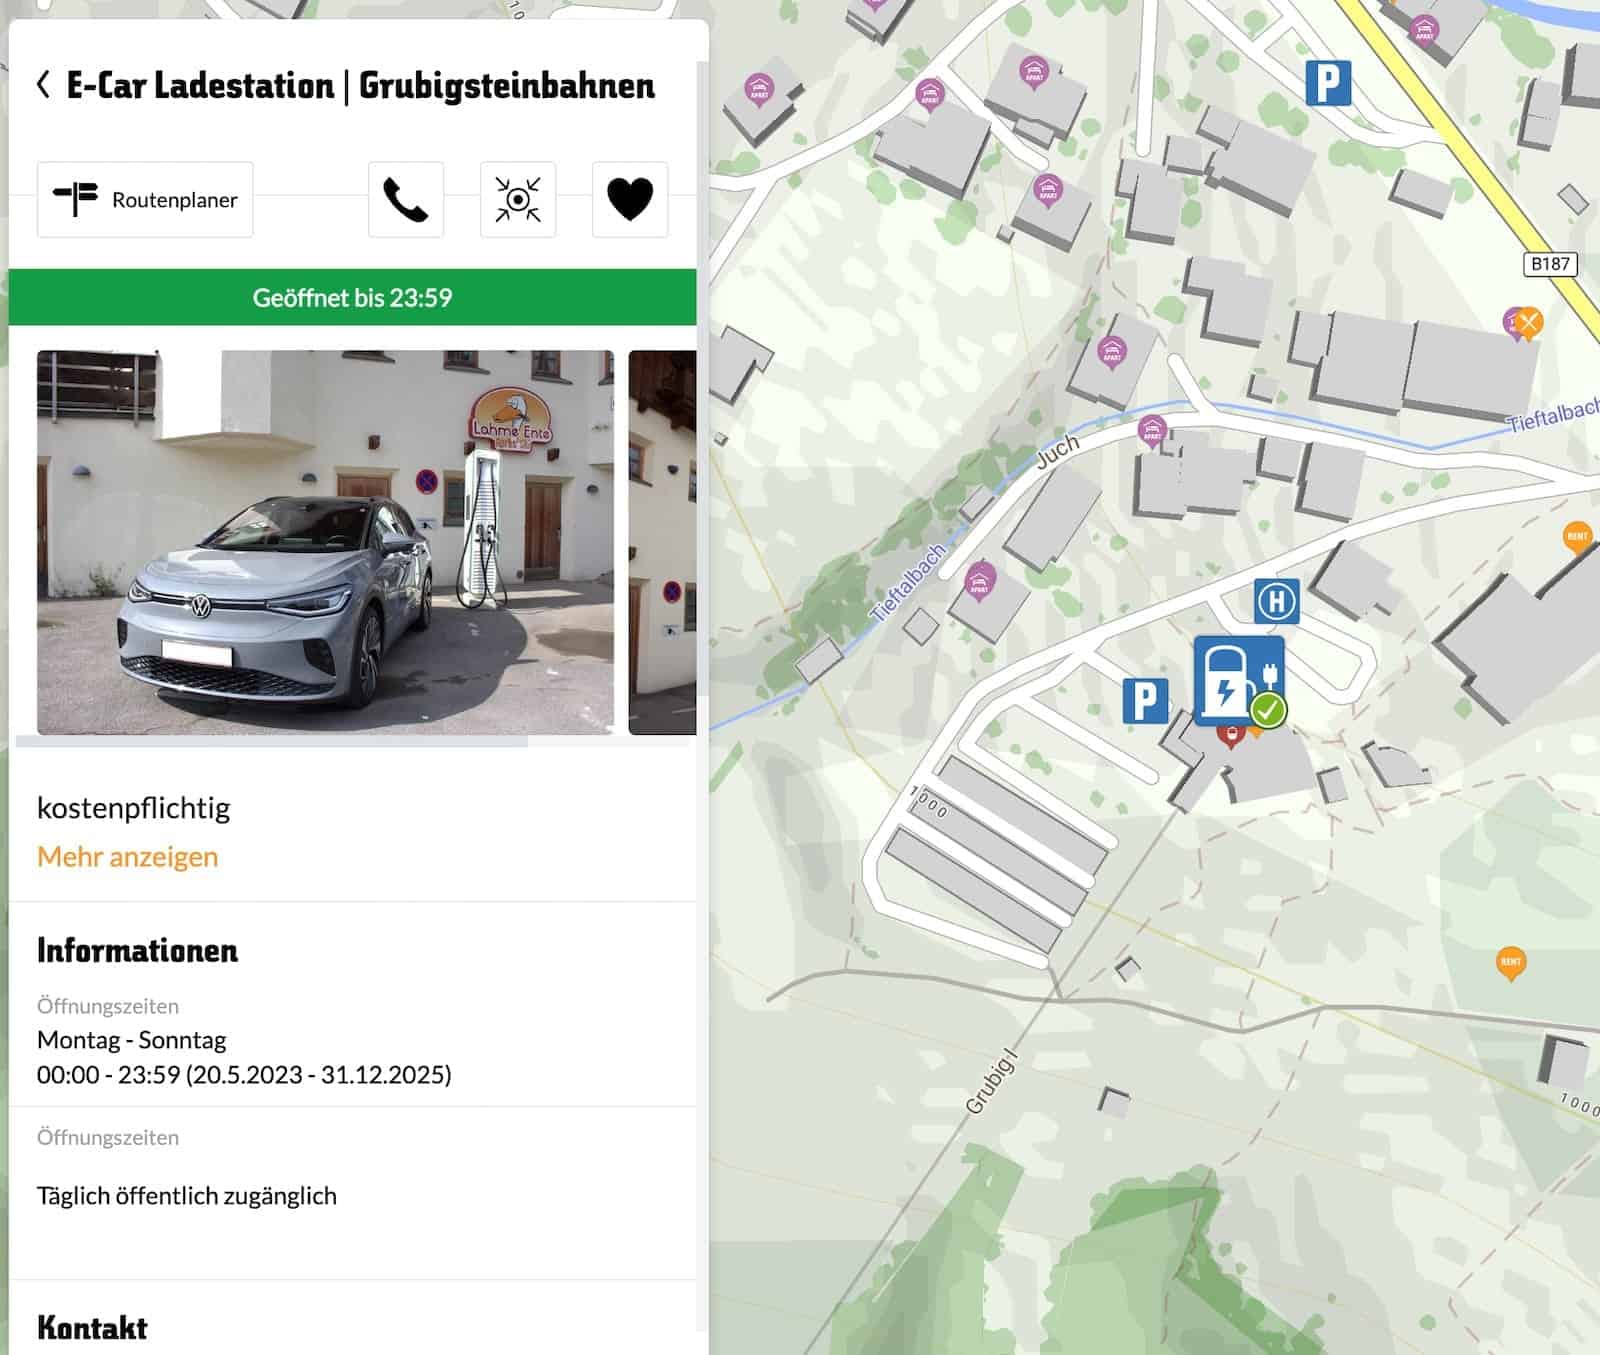Click the Kontakt section heading
The height and width of the screenshot is (1355, 1600).
click(x=92, y=1328)
